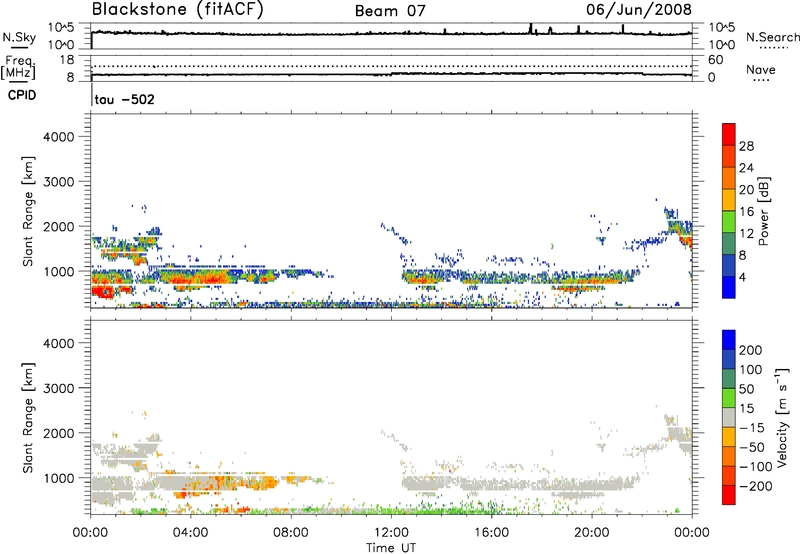The width and height of the screenshot is (800, 554).
Task: Click the blue swatch atop the Velocity colorbar
Action: (729, 340)
